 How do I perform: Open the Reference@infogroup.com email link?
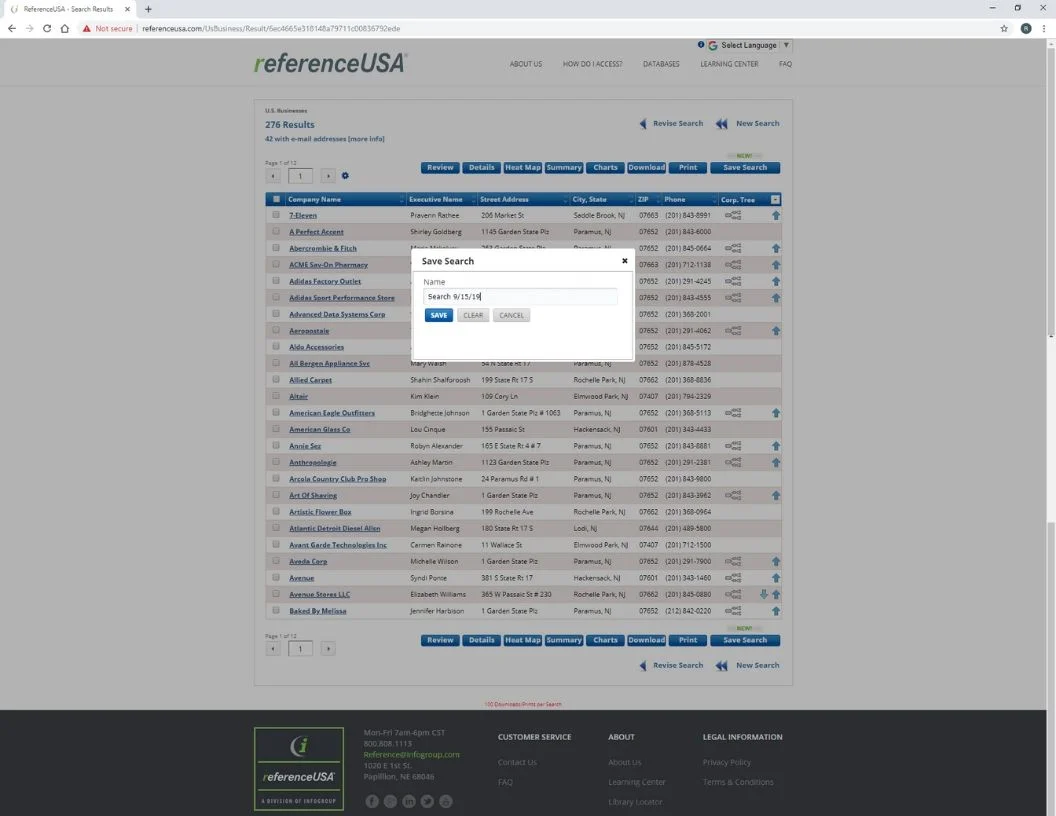411,755
